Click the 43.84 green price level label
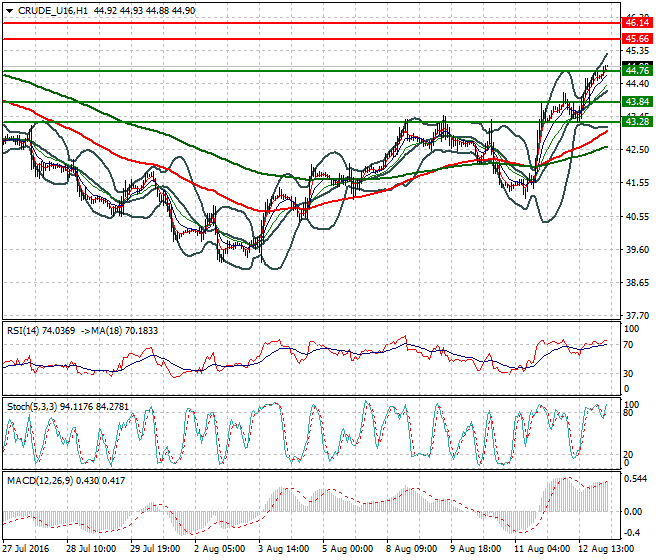This screenshot has height=560, width=660. [x=637, y=101]
